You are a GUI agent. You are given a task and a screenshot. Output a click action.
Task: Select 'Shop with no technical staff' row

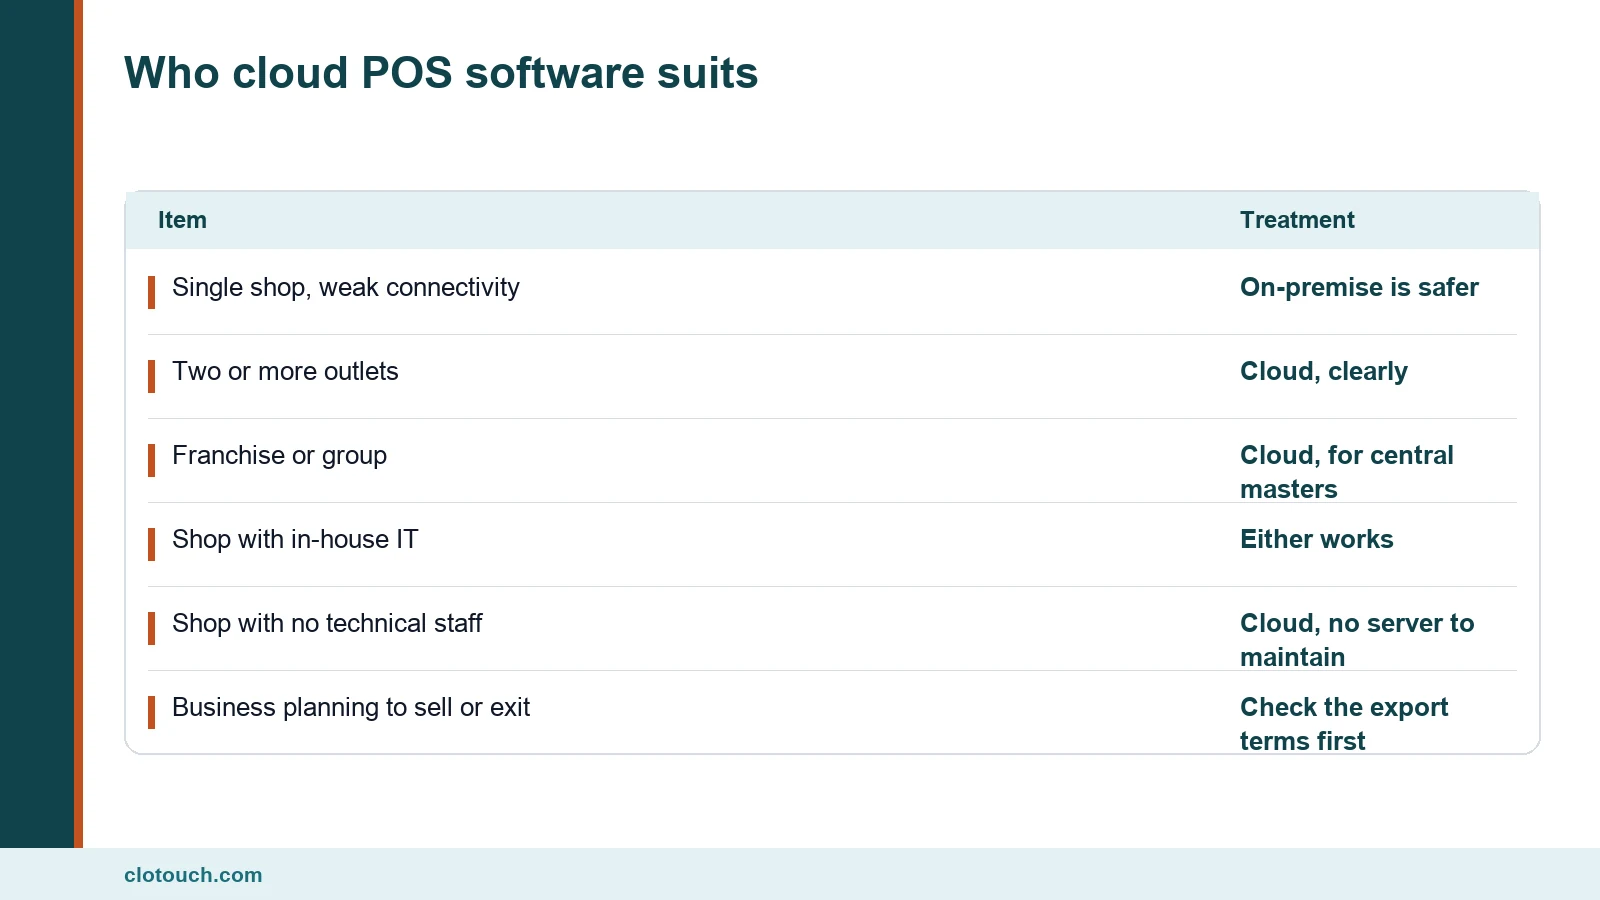coord(832,629)
